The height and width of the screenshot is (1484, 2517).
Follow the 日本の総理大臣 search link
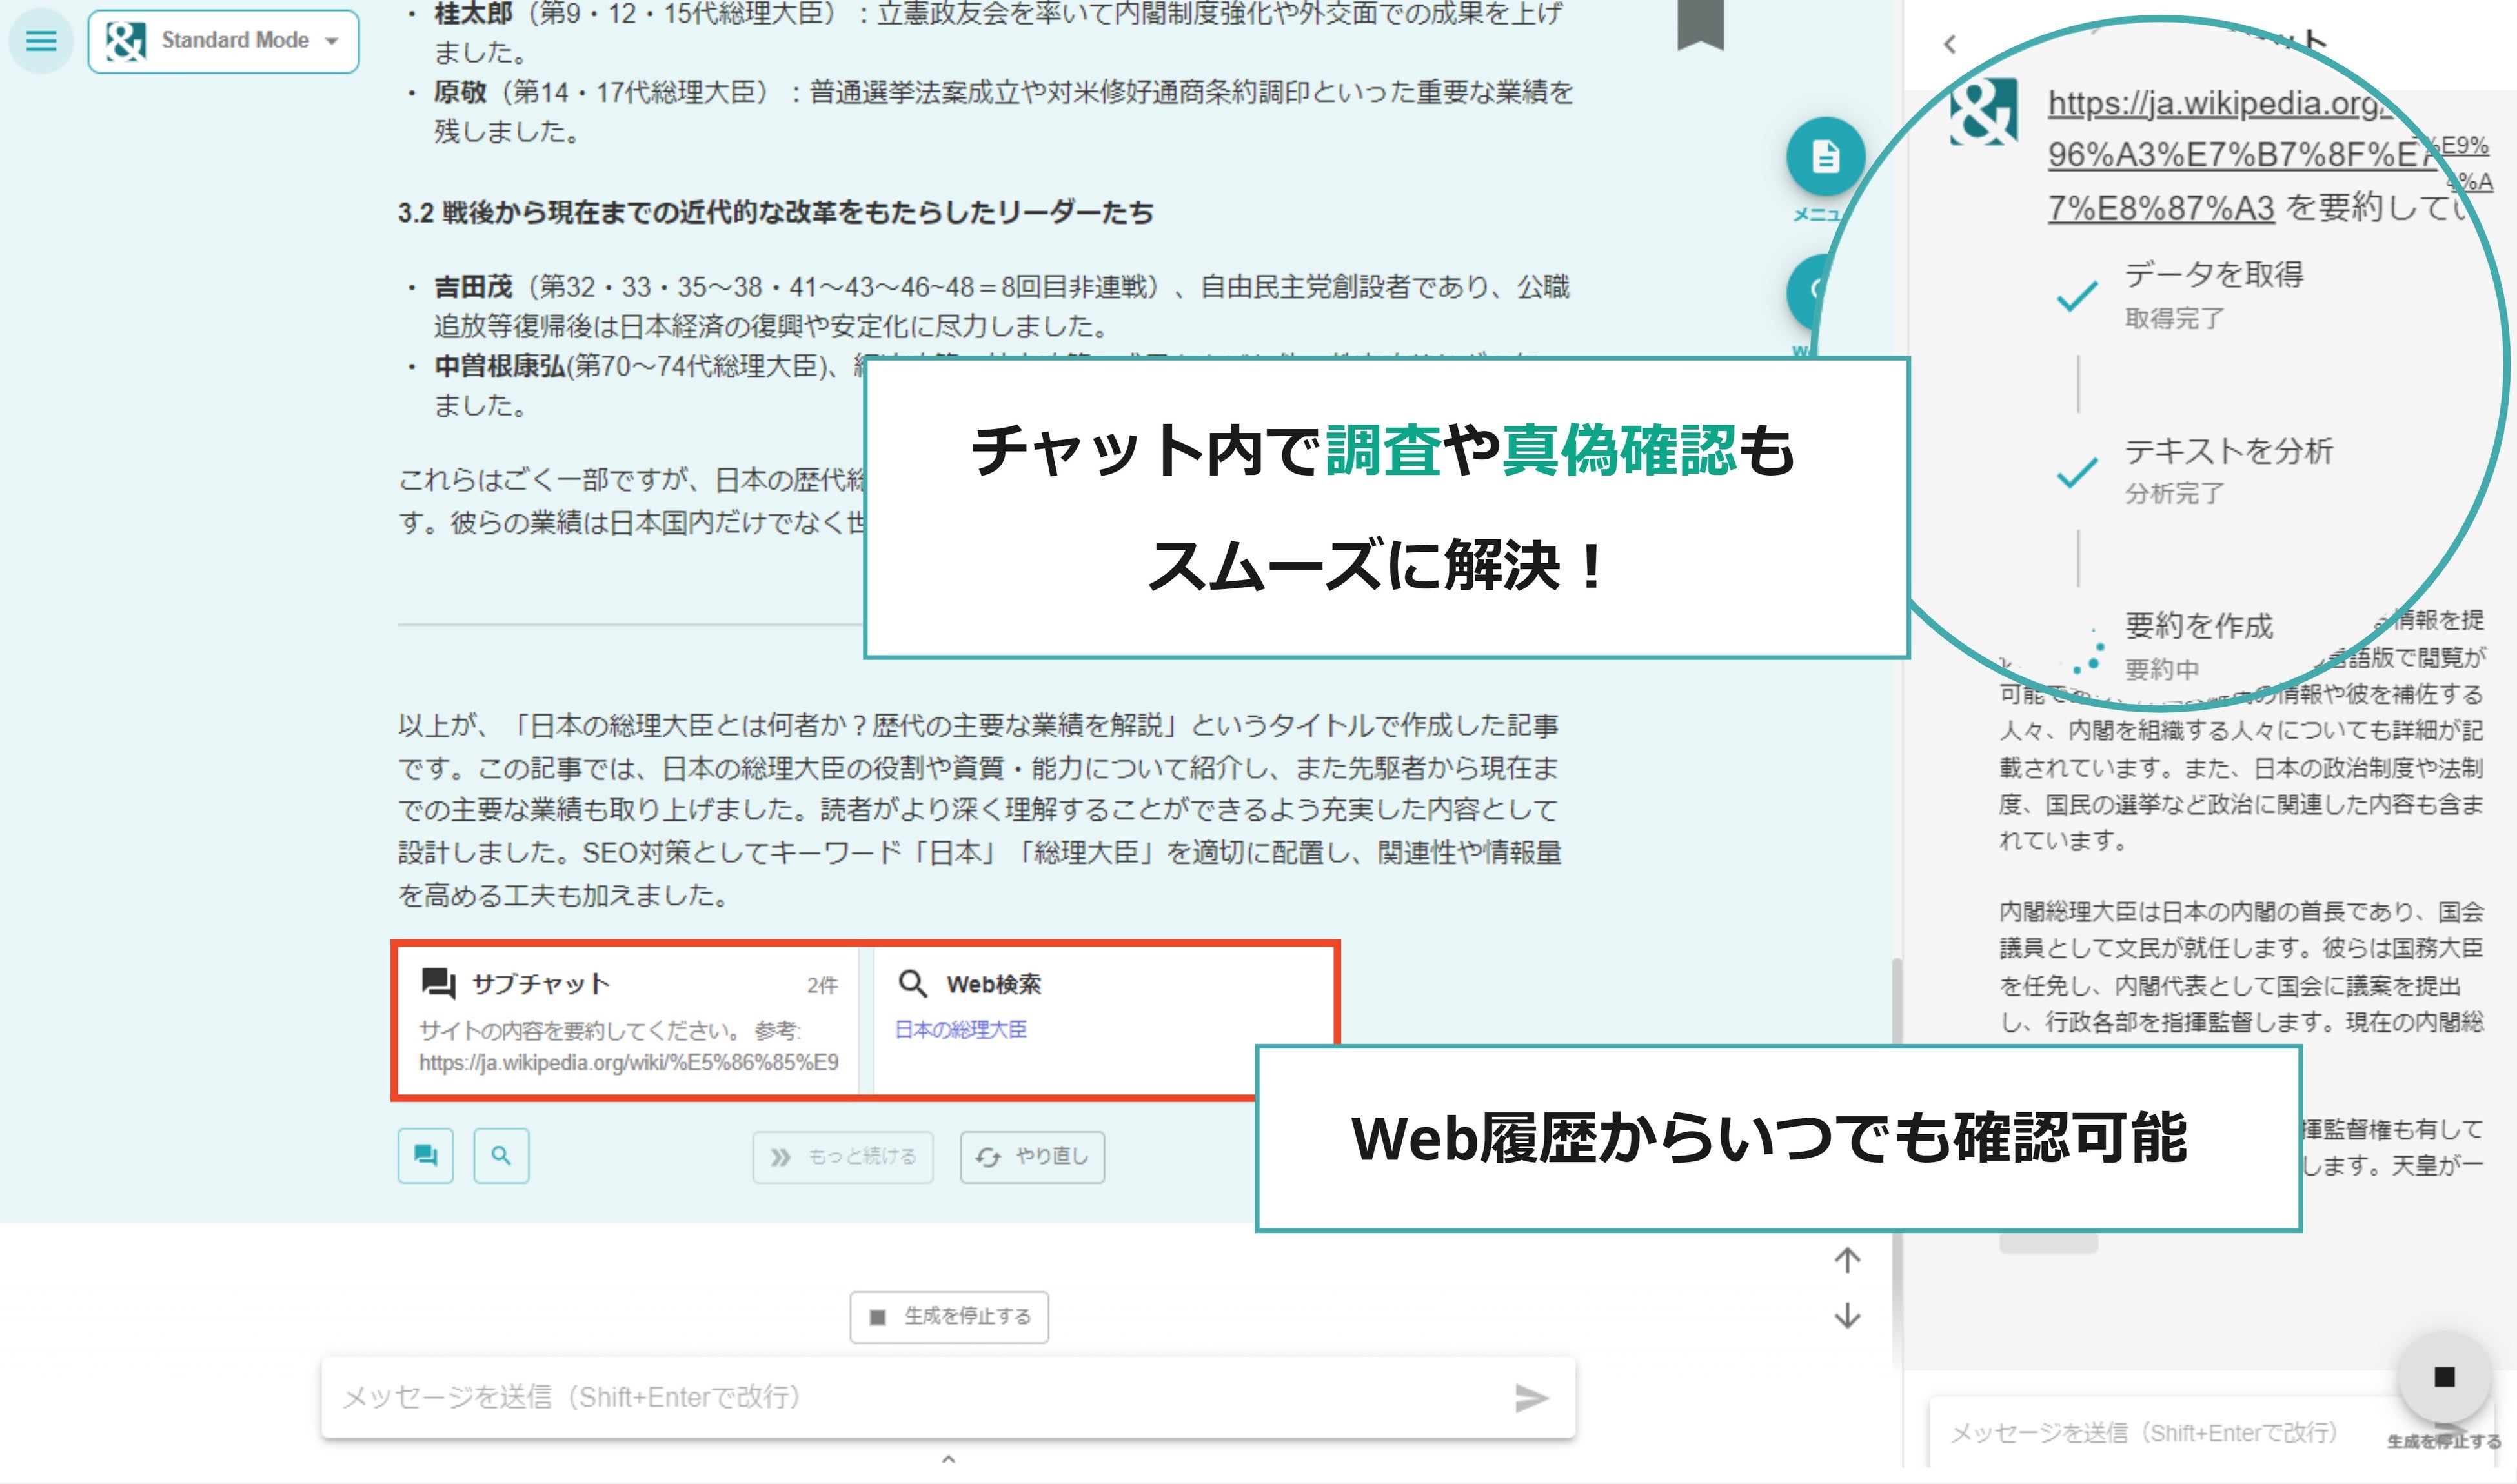[960, 1030]
